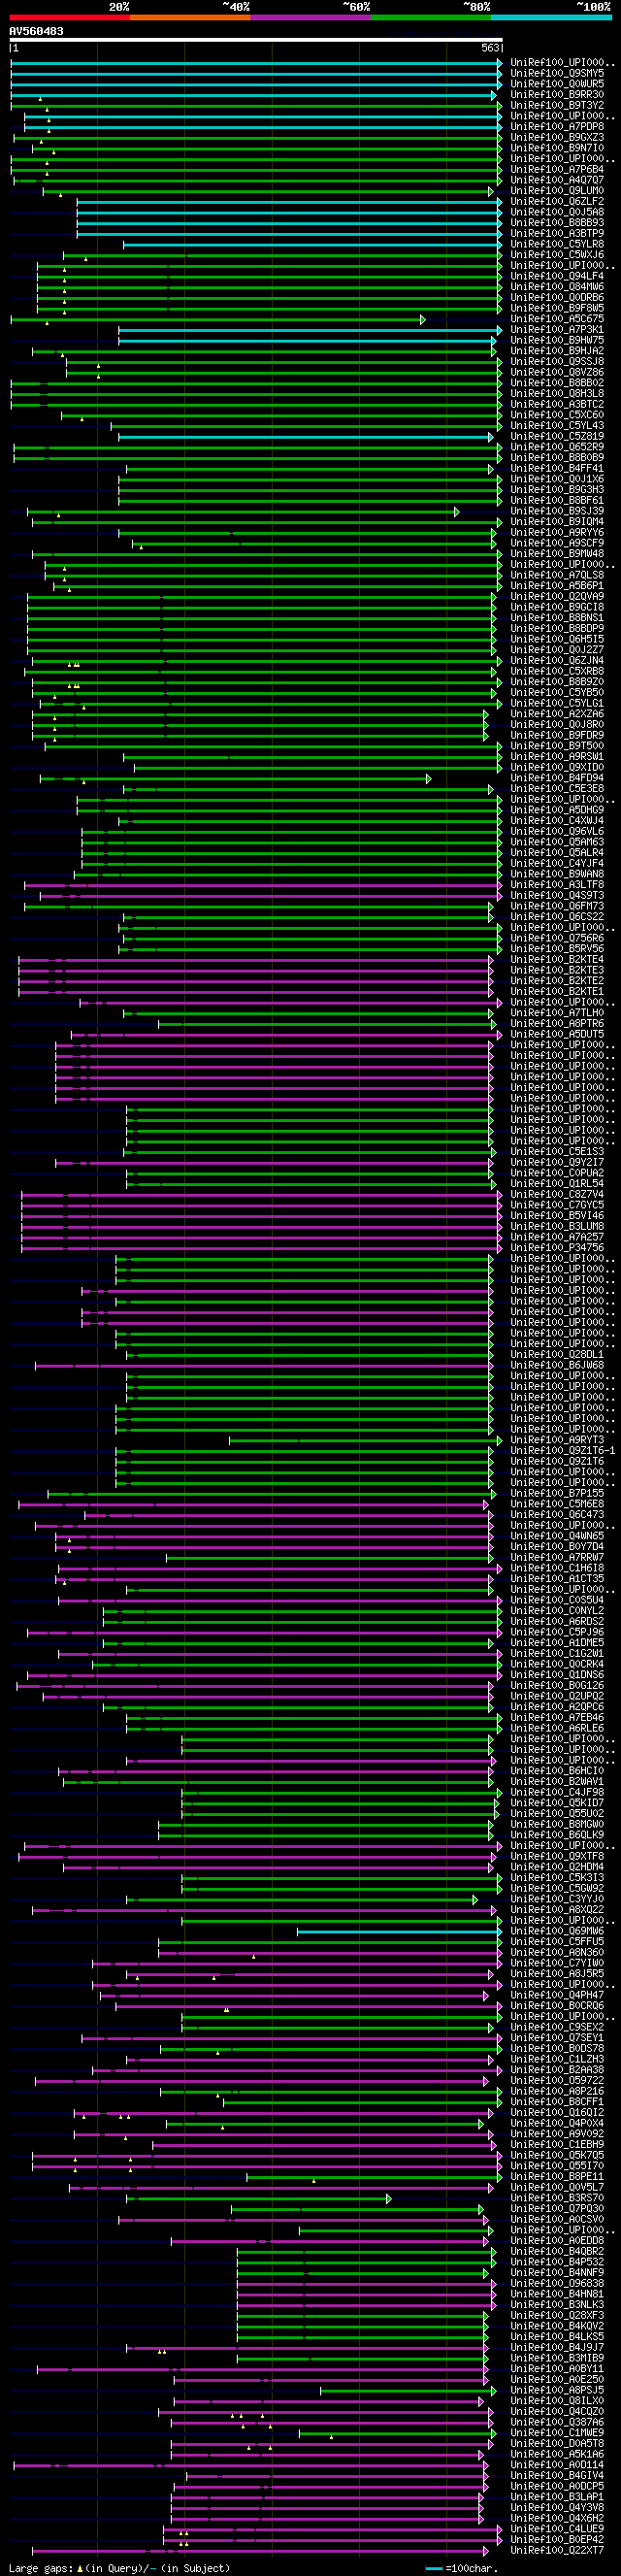Click the white query sequence bar

256,40
